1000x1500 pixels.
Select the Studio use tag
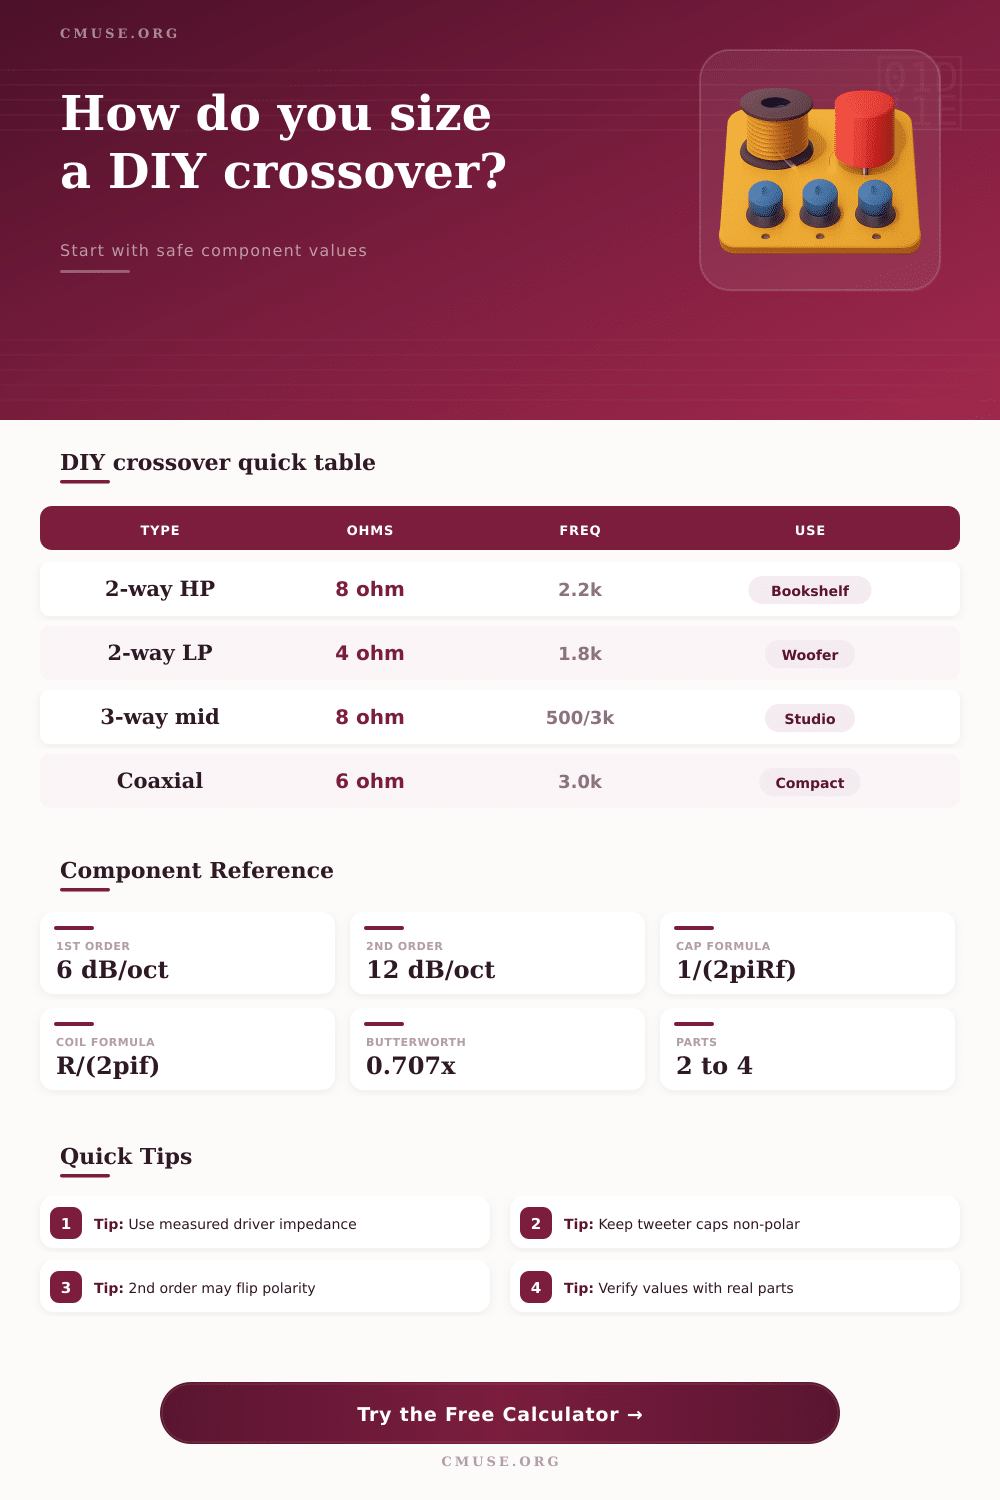809,718
